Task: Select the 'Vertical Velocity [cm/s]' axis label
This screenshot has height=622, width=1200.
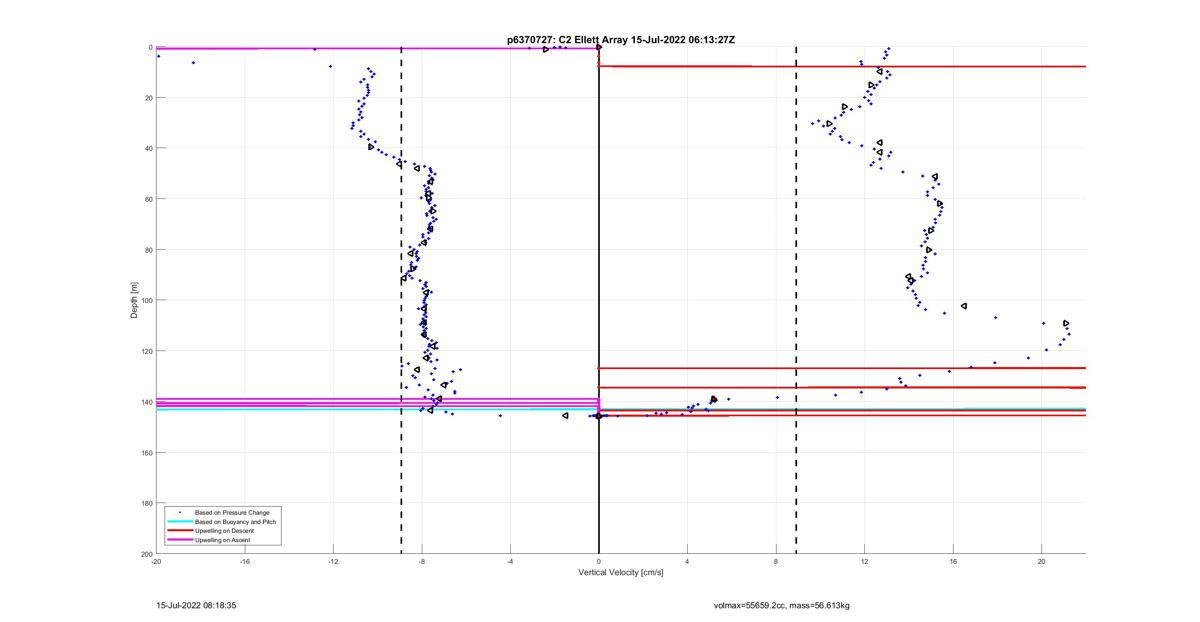Action: coord(621,572)
